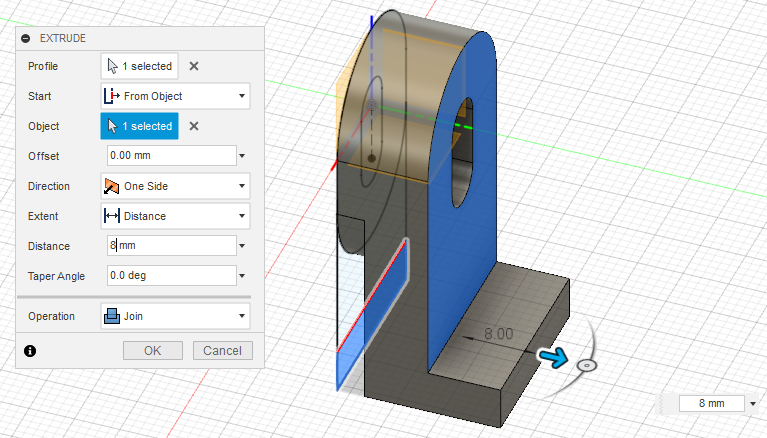Click the Taper Angle 0.0 deg field
767x438 pixels.
172,276
